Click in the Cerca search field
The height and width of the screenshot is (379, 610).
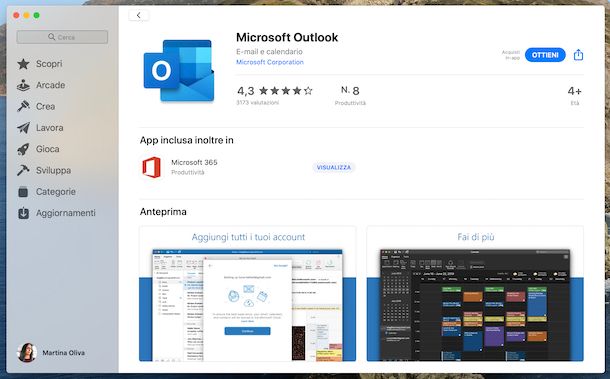click(x=62, y=37)
